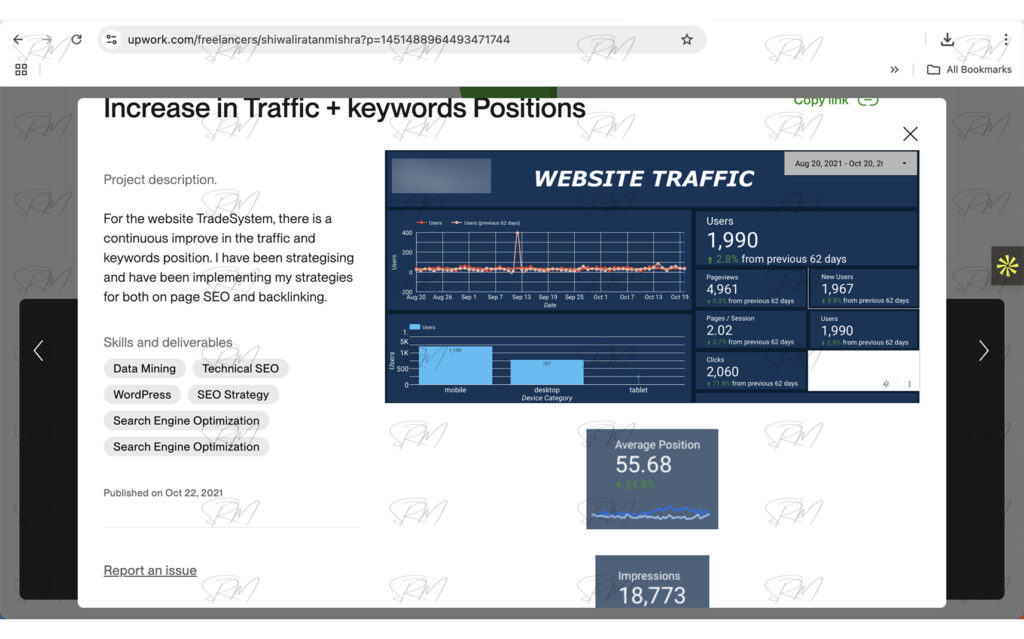Go to previous portfolio item arrow
Screen dimensions: 1024x639
(x=39, y=351)
